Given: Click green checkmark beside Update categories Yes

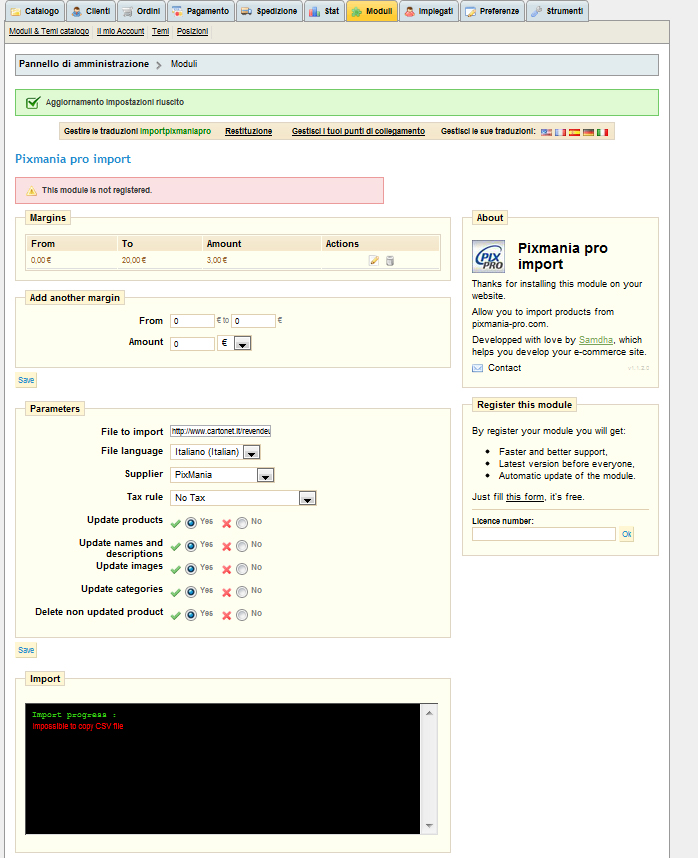Looking at the screenshot, I should point(176,592).
